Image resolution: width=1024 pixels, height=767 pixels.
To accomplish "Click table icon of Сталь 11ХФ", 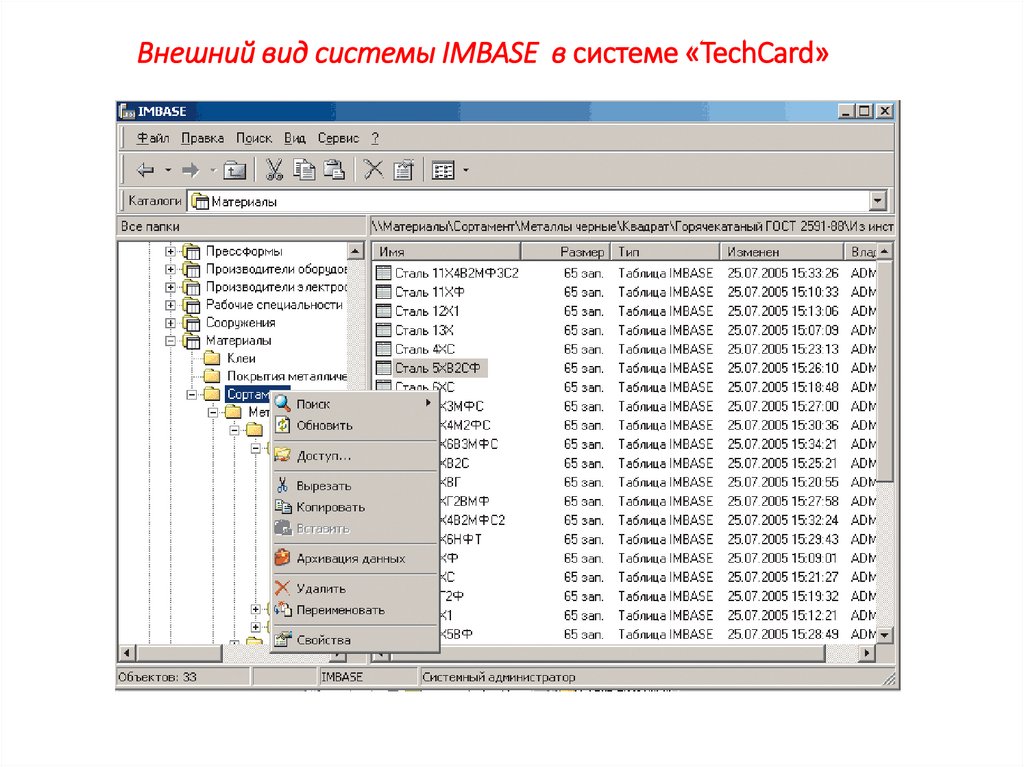I will pos(383,292).
